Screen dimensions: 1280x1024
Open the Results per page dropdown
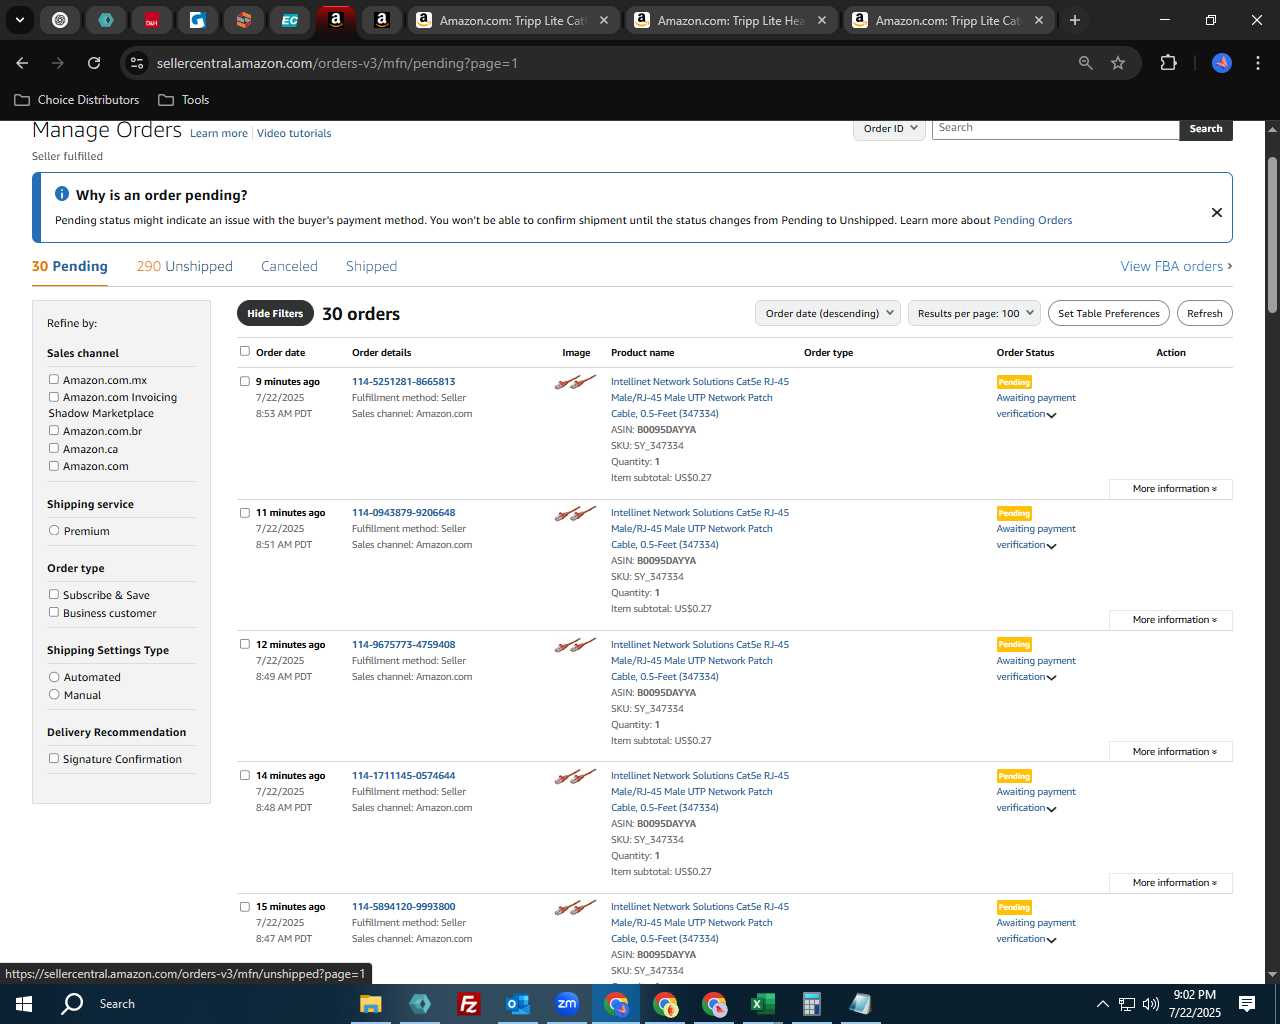pos(975,313)
